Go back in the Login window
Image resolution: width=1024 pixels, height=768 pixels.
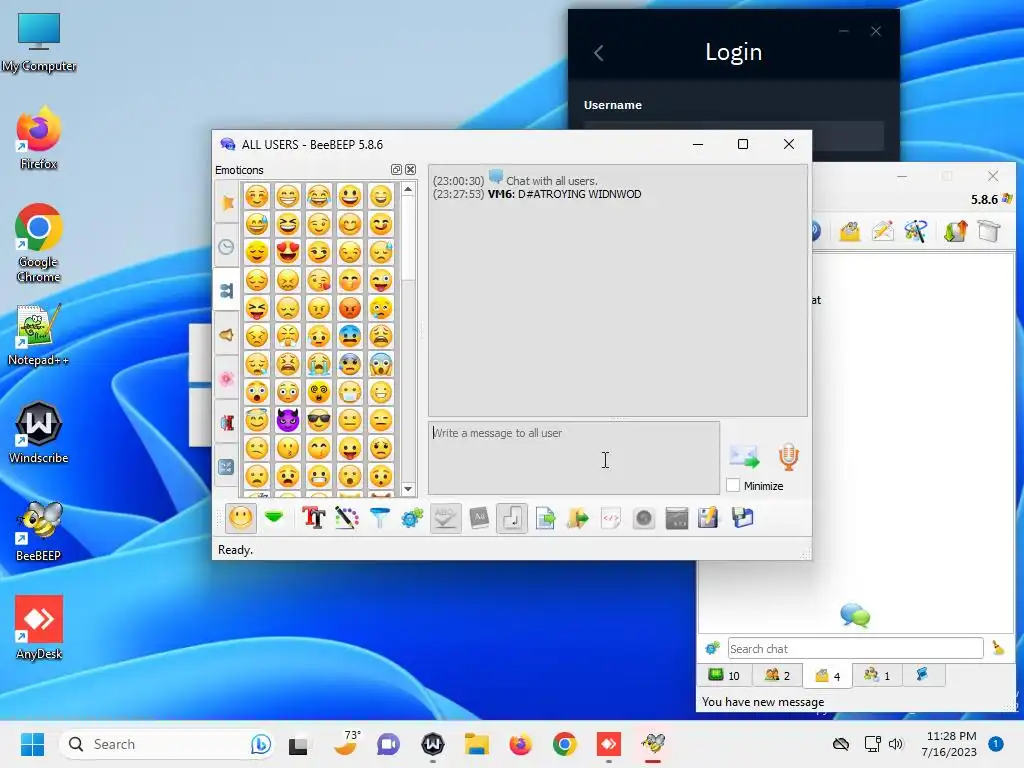tap(599, 53)
